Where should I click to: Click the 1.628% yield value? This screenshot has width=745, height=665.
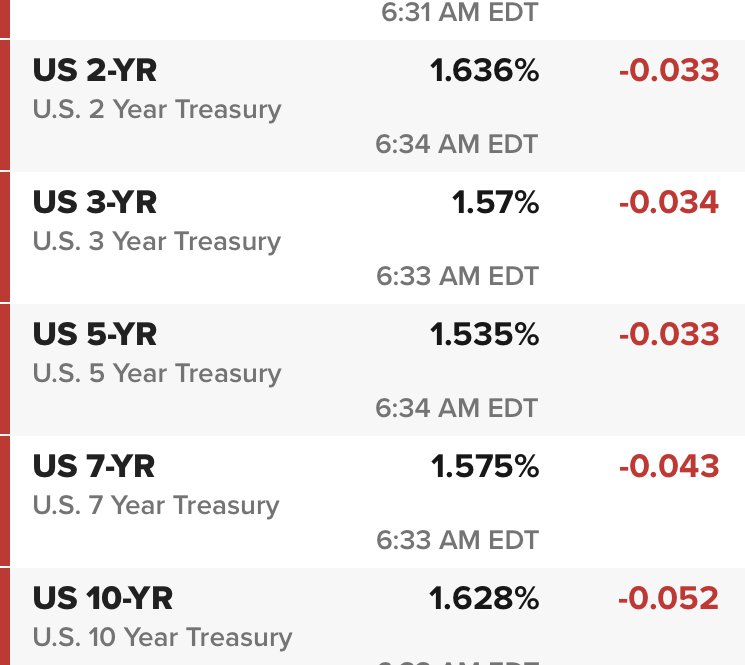pyautogui.click(x=484, y=598)
